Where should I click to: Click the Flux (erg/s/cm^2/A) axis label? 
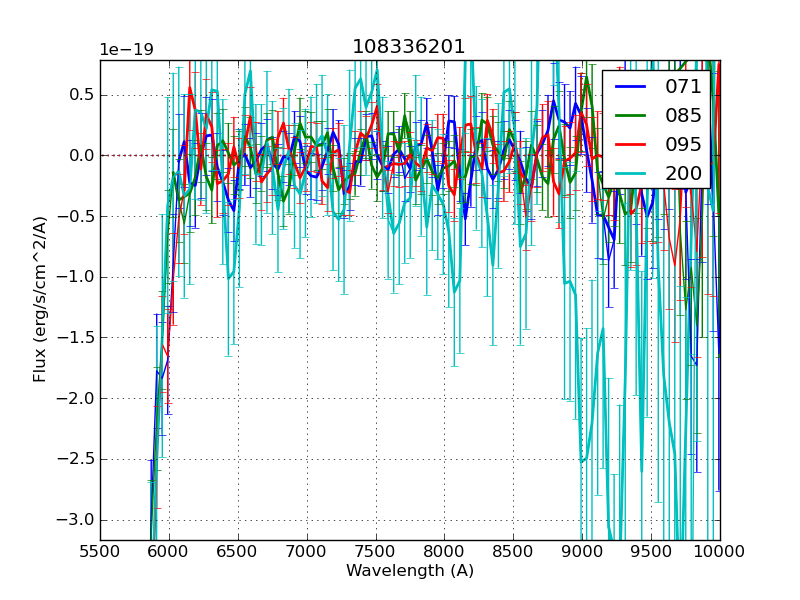40,299
